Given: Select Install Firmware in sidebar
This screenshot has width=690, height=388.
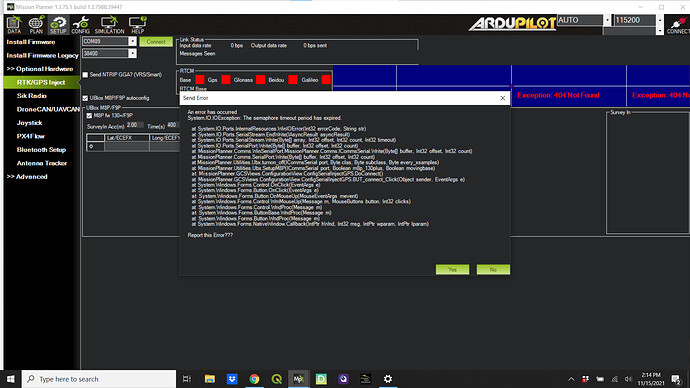Looking at the screenshot, I should [31, 42].
